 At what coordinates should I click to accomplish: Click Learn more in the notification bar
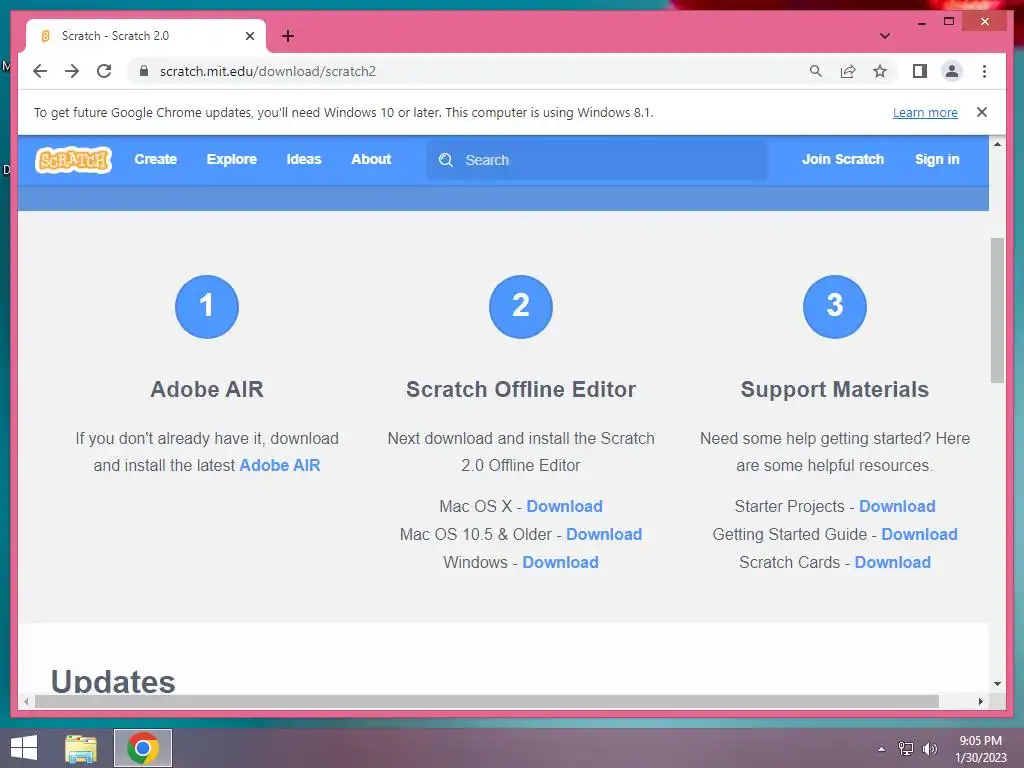925,112
